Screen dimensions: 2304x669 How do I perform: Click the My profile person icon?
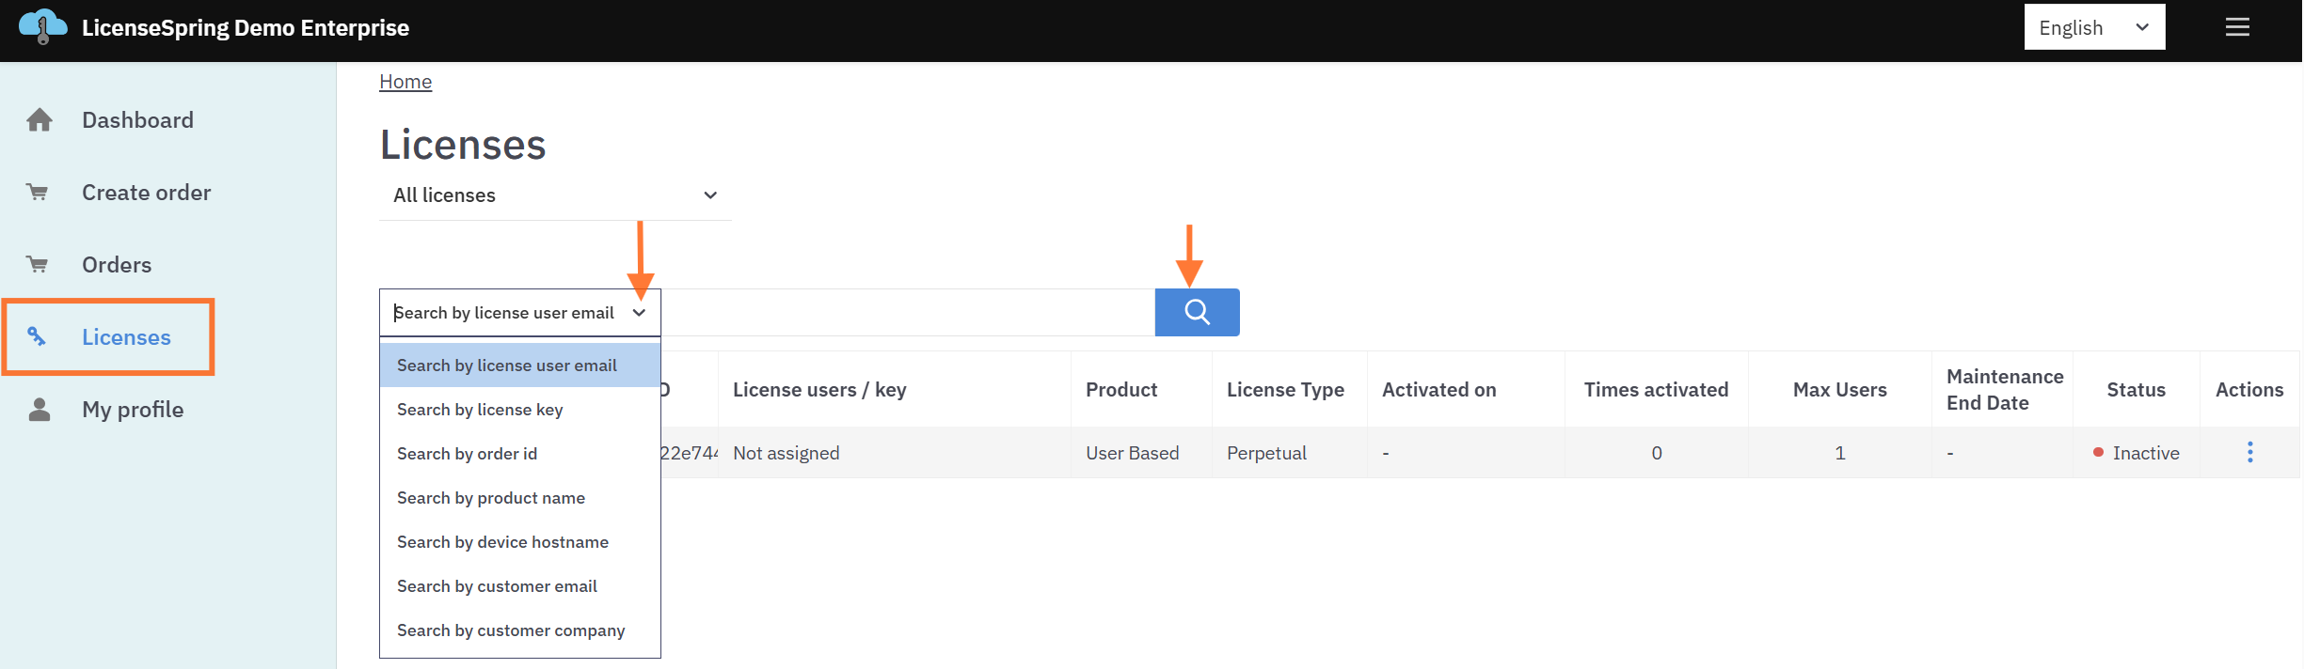[x=39, y=409]
